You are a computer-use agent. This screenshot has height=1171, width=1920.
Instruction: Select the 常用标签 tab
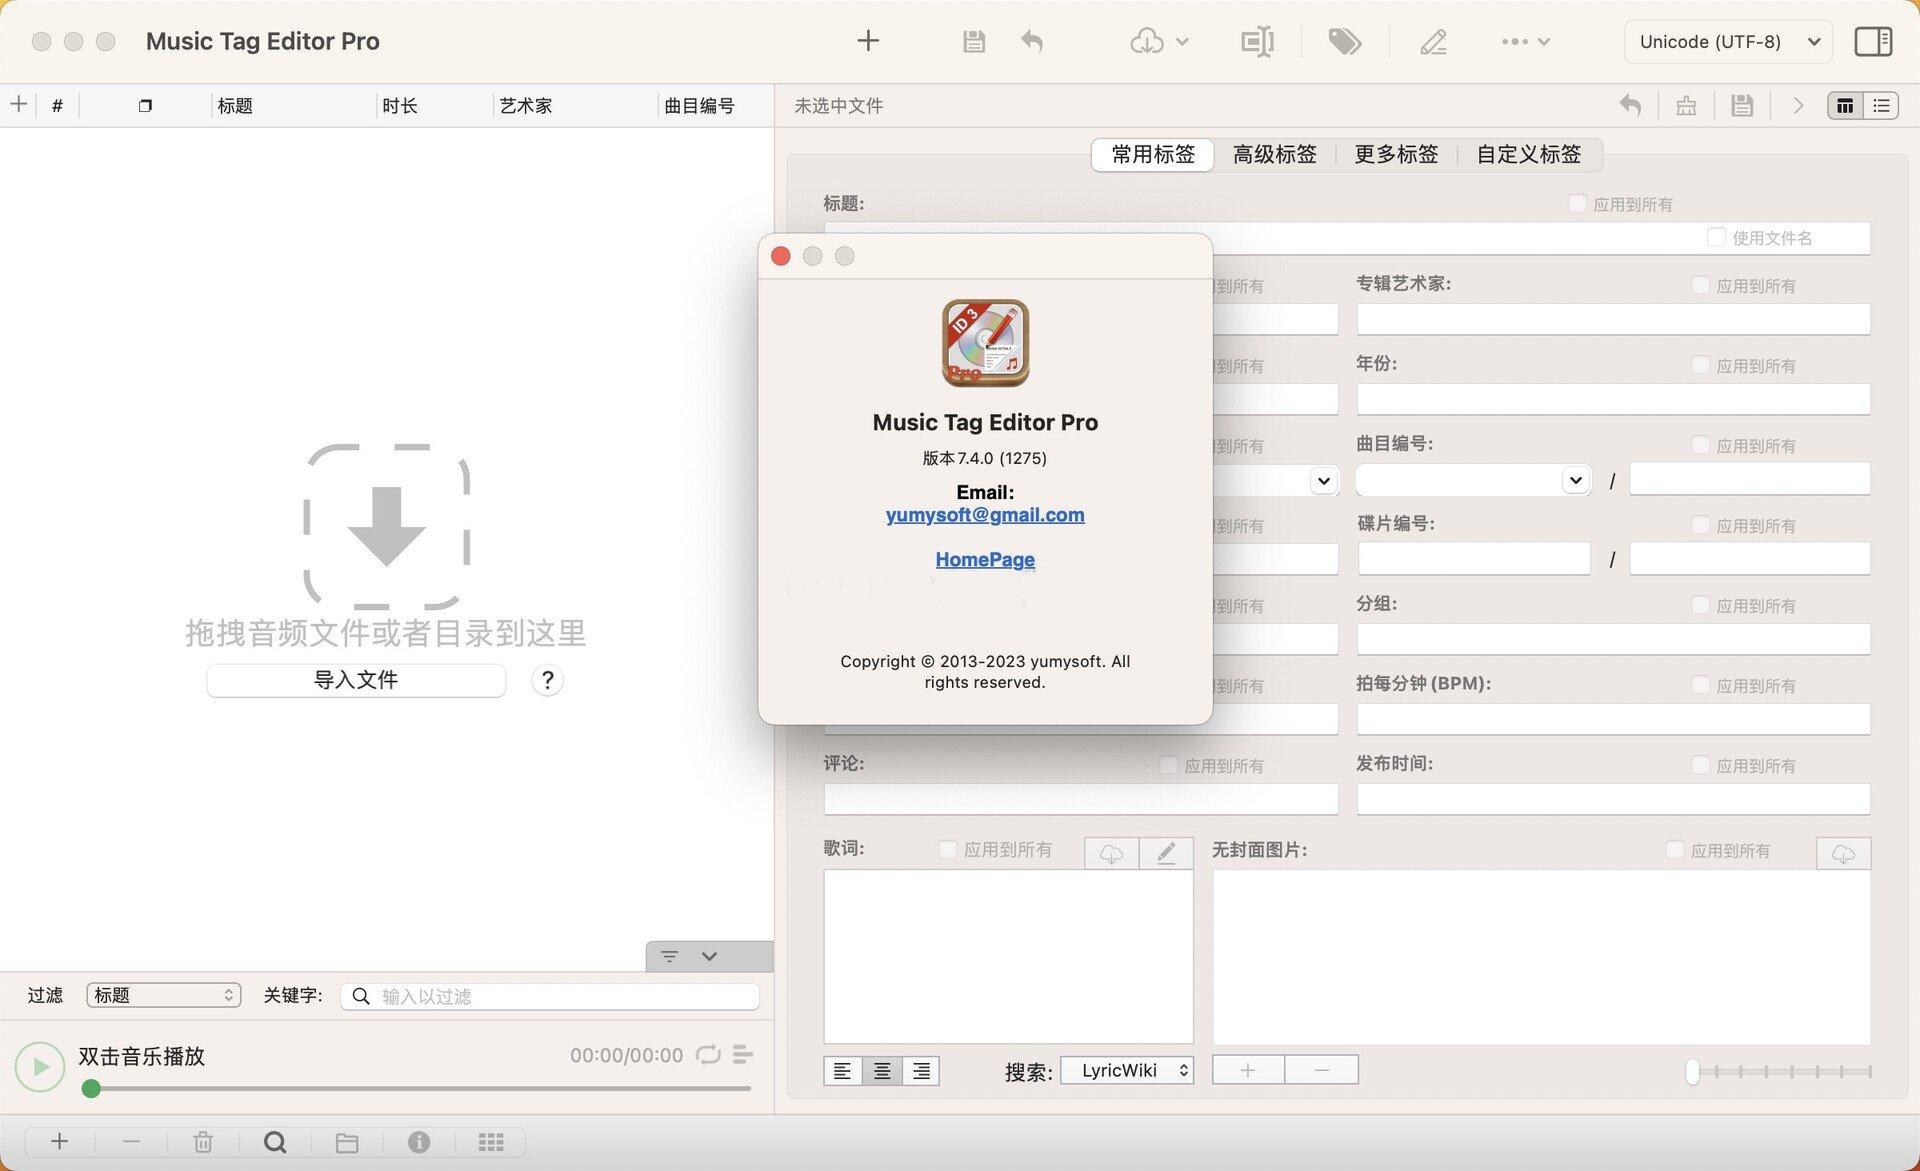pyautogui.click(x=1153, y=155)
